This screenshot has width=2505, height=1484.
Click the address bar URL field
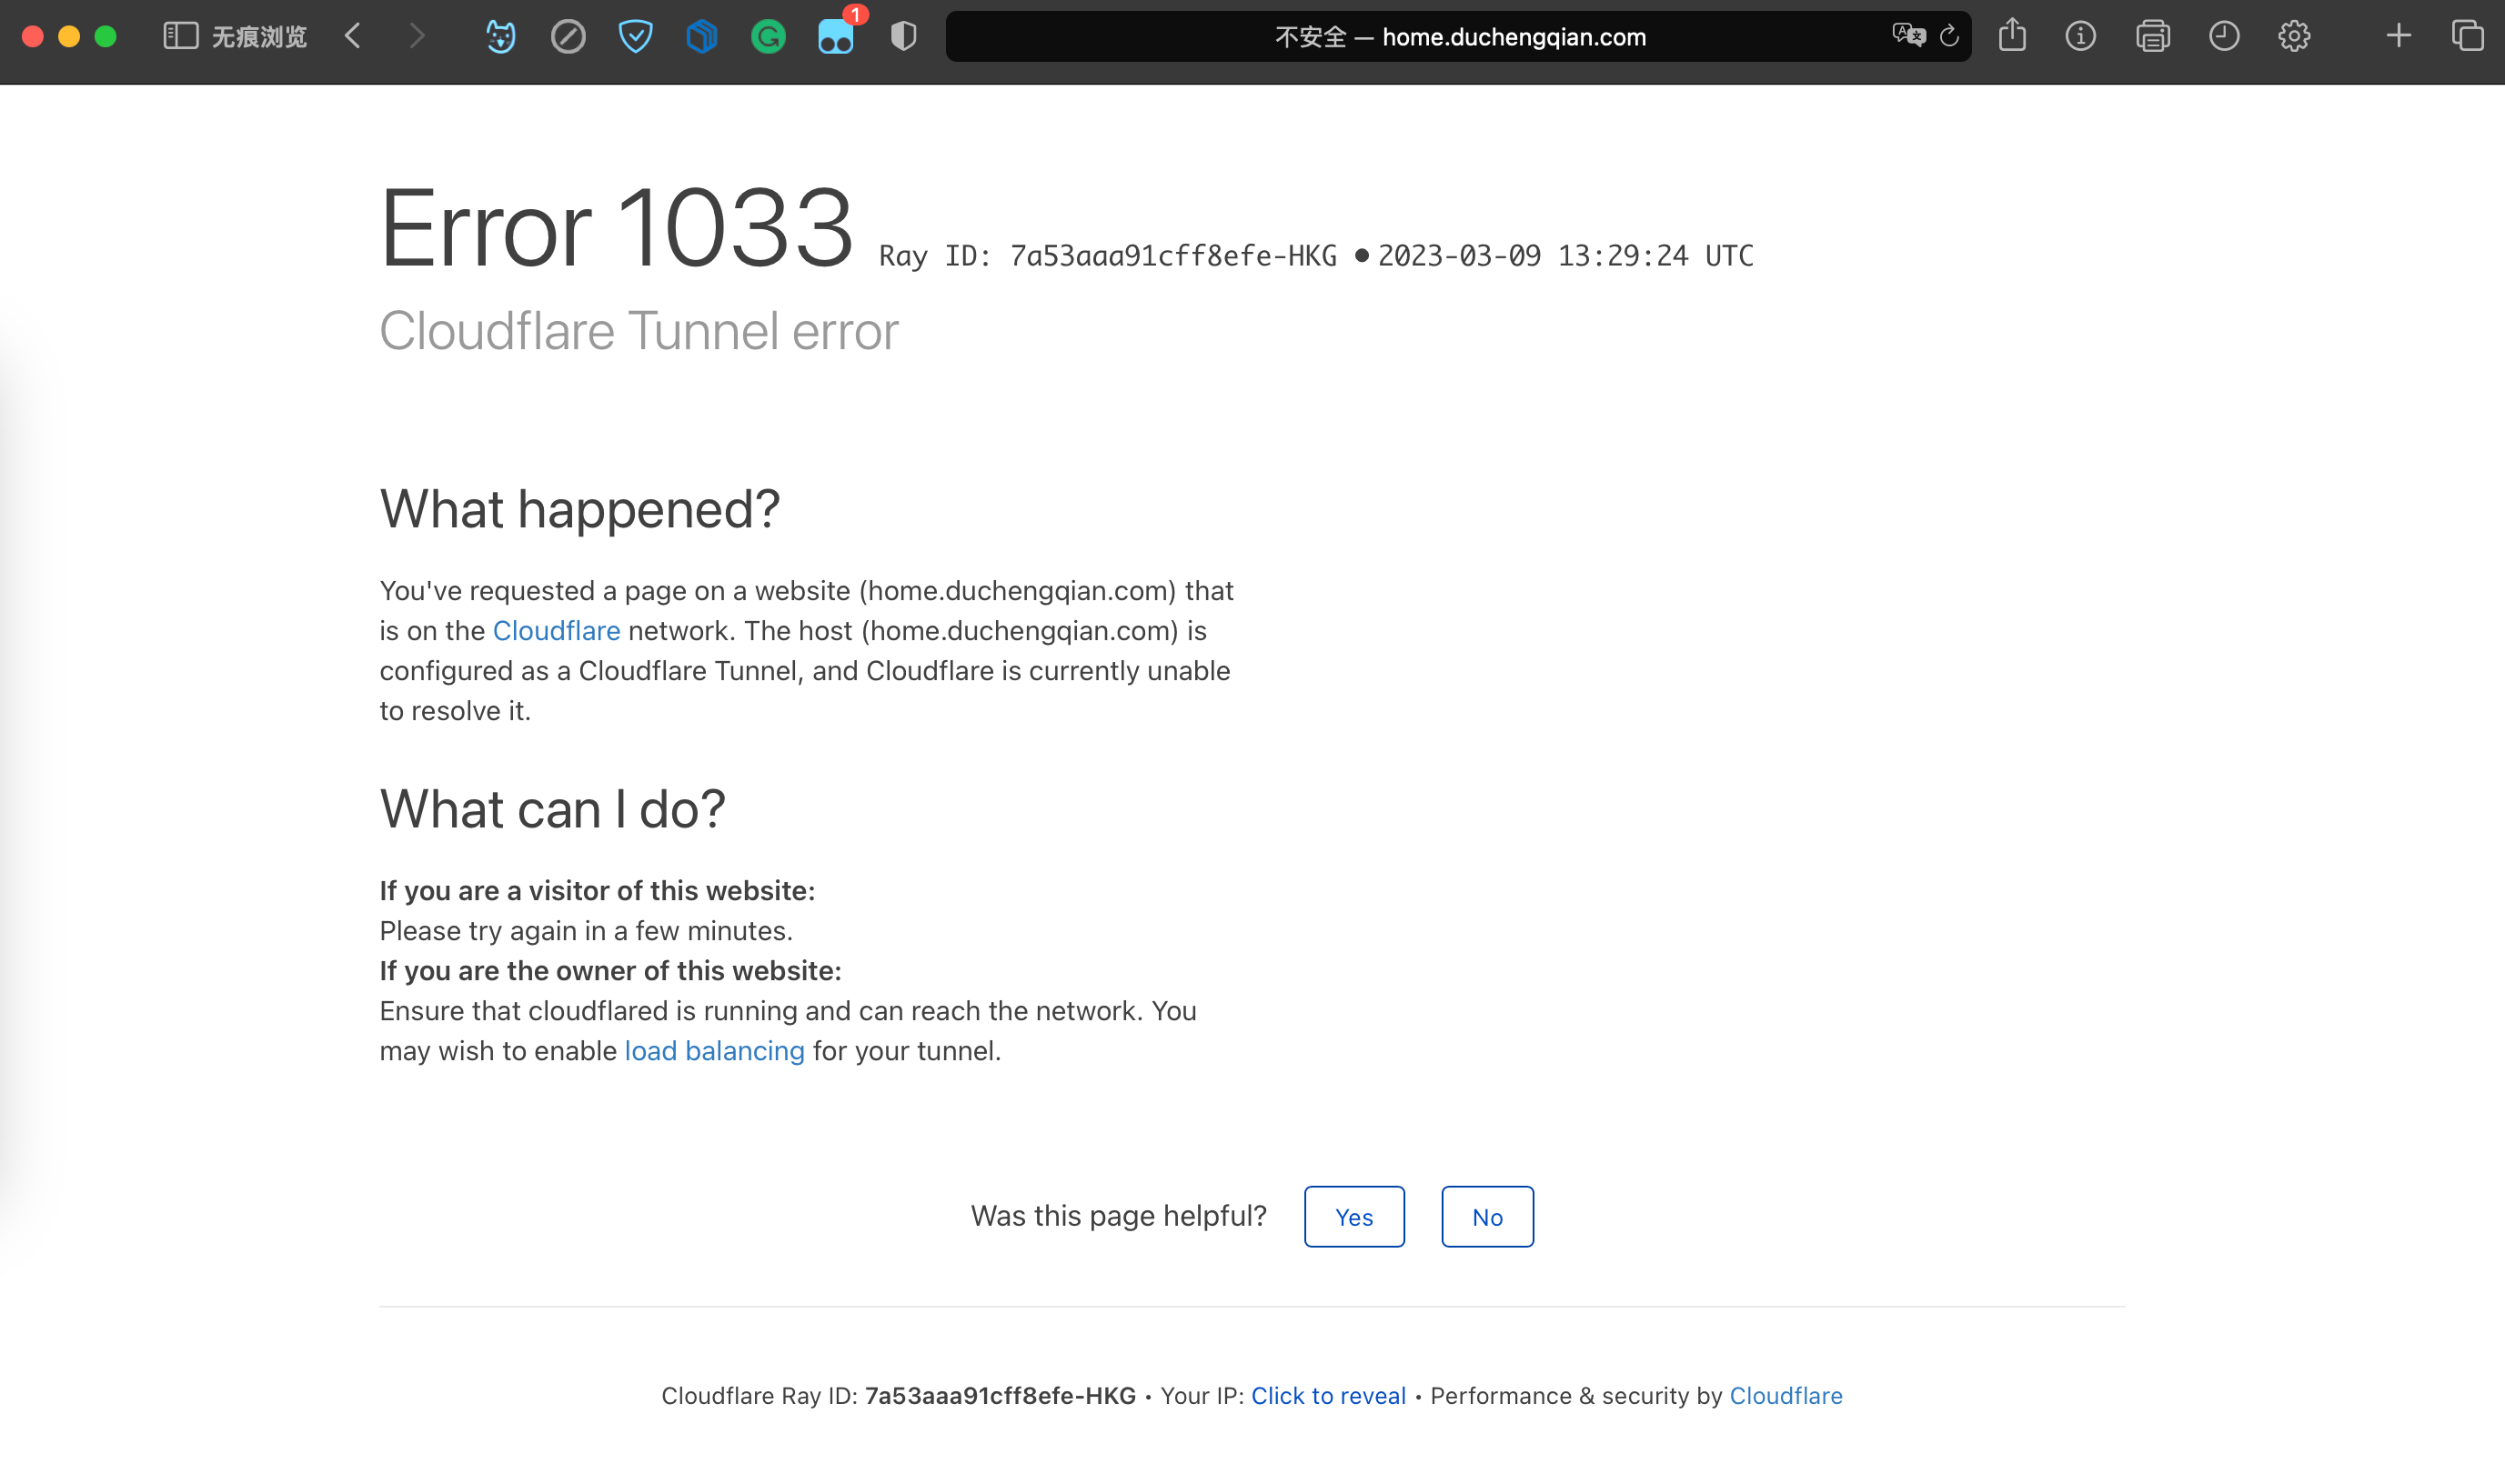(x=1458, y=37)
